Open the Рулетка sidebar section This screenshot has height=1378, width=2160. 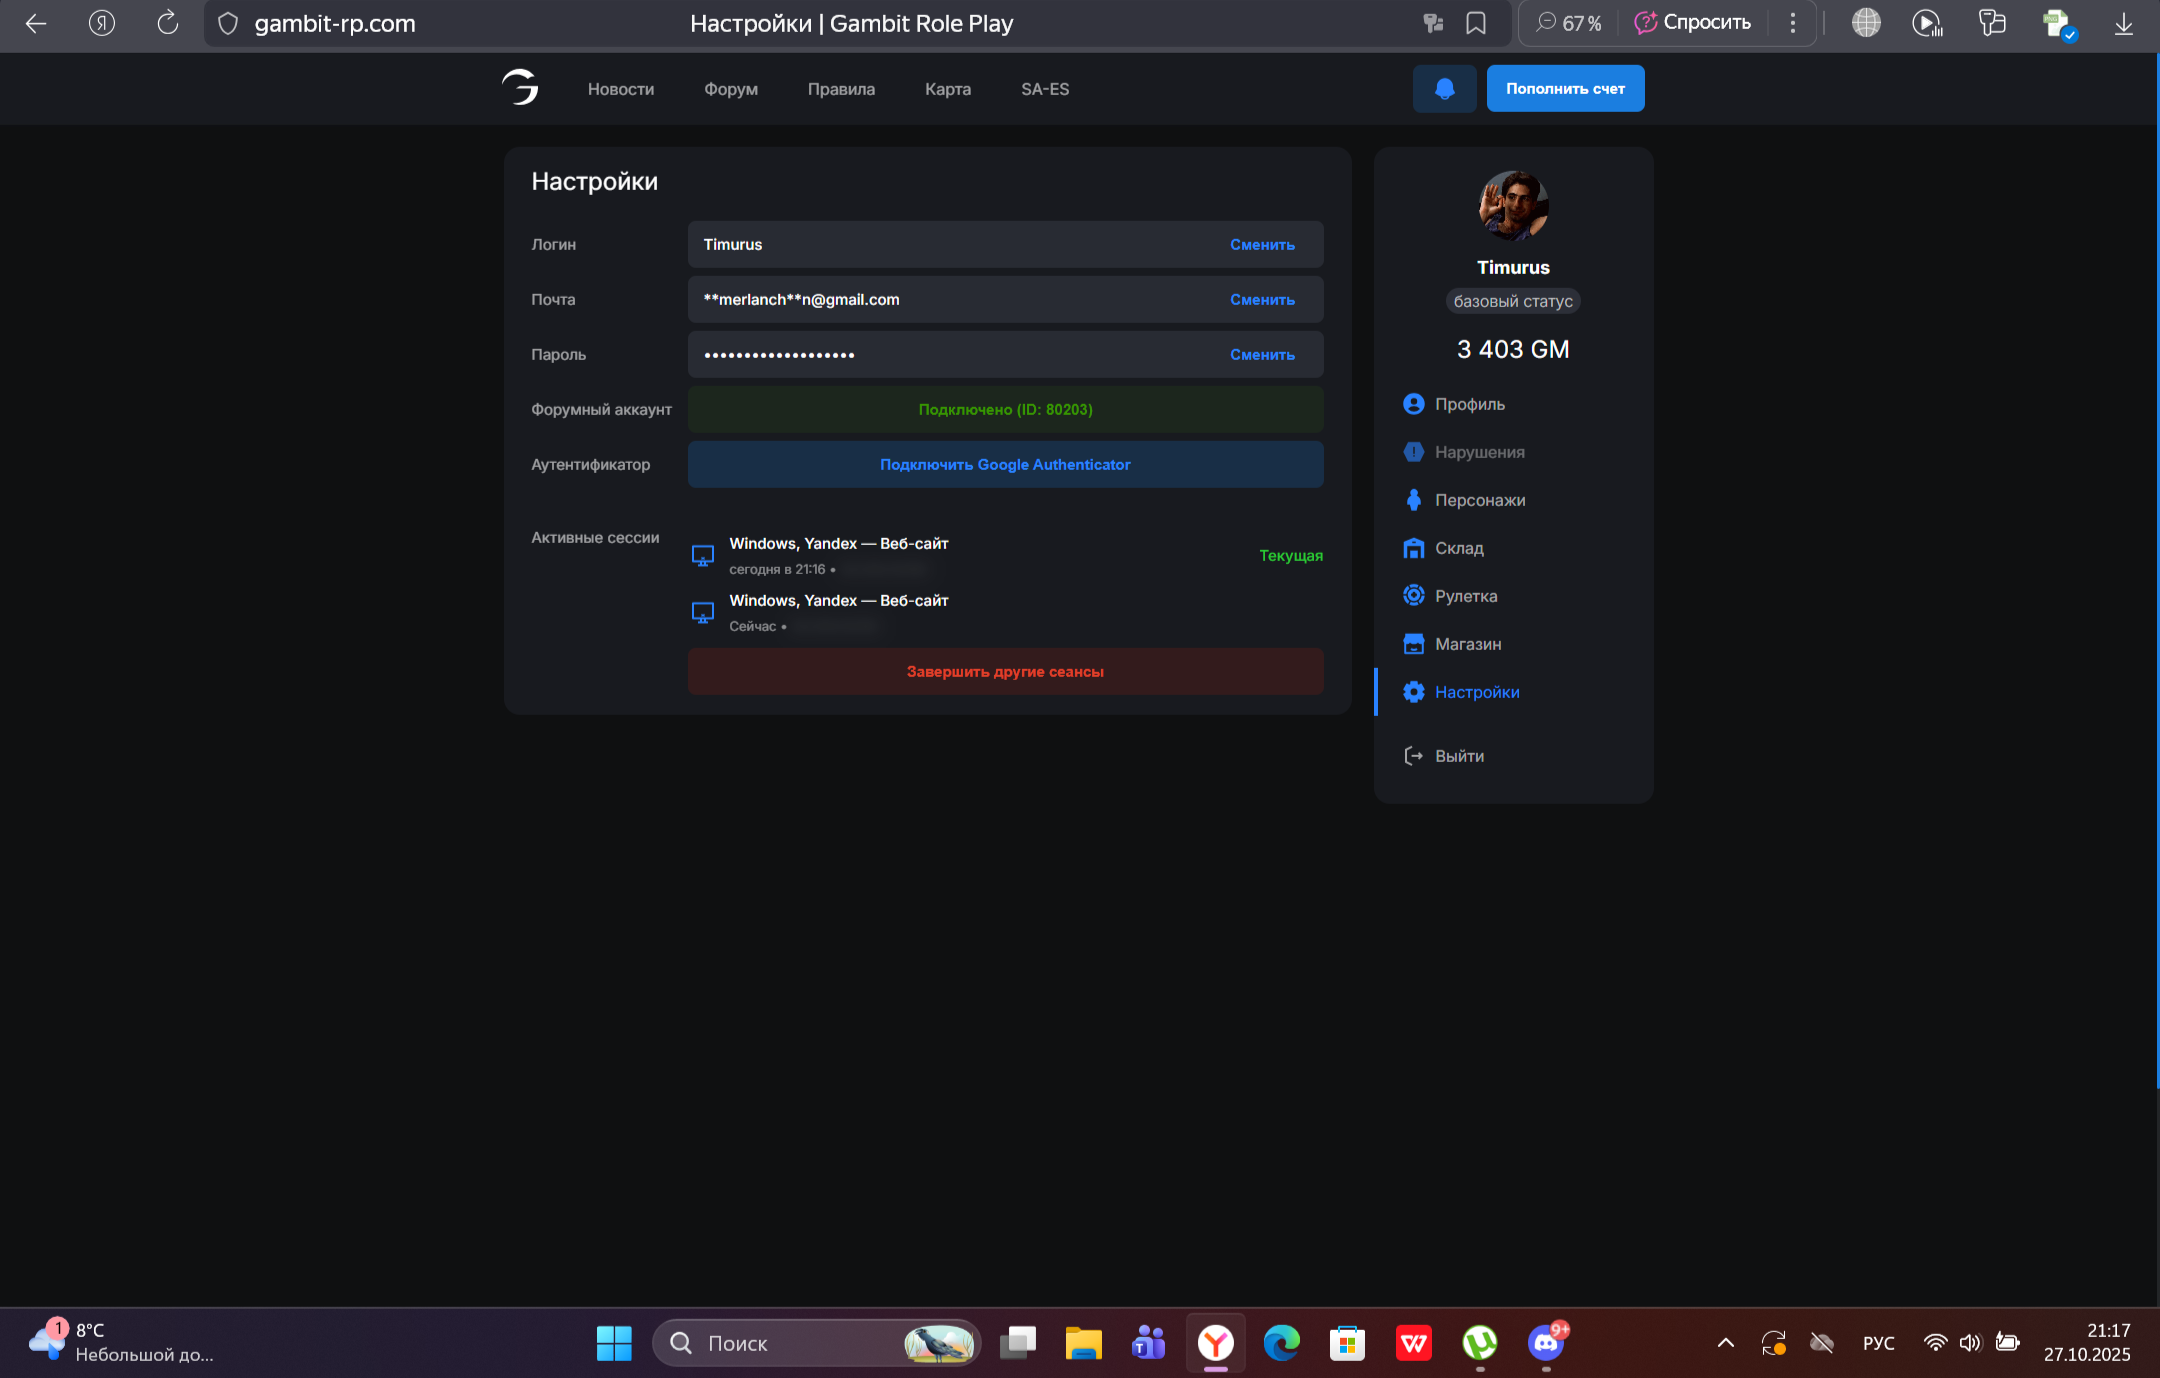pyautogui.click(x=1465, y=596)
